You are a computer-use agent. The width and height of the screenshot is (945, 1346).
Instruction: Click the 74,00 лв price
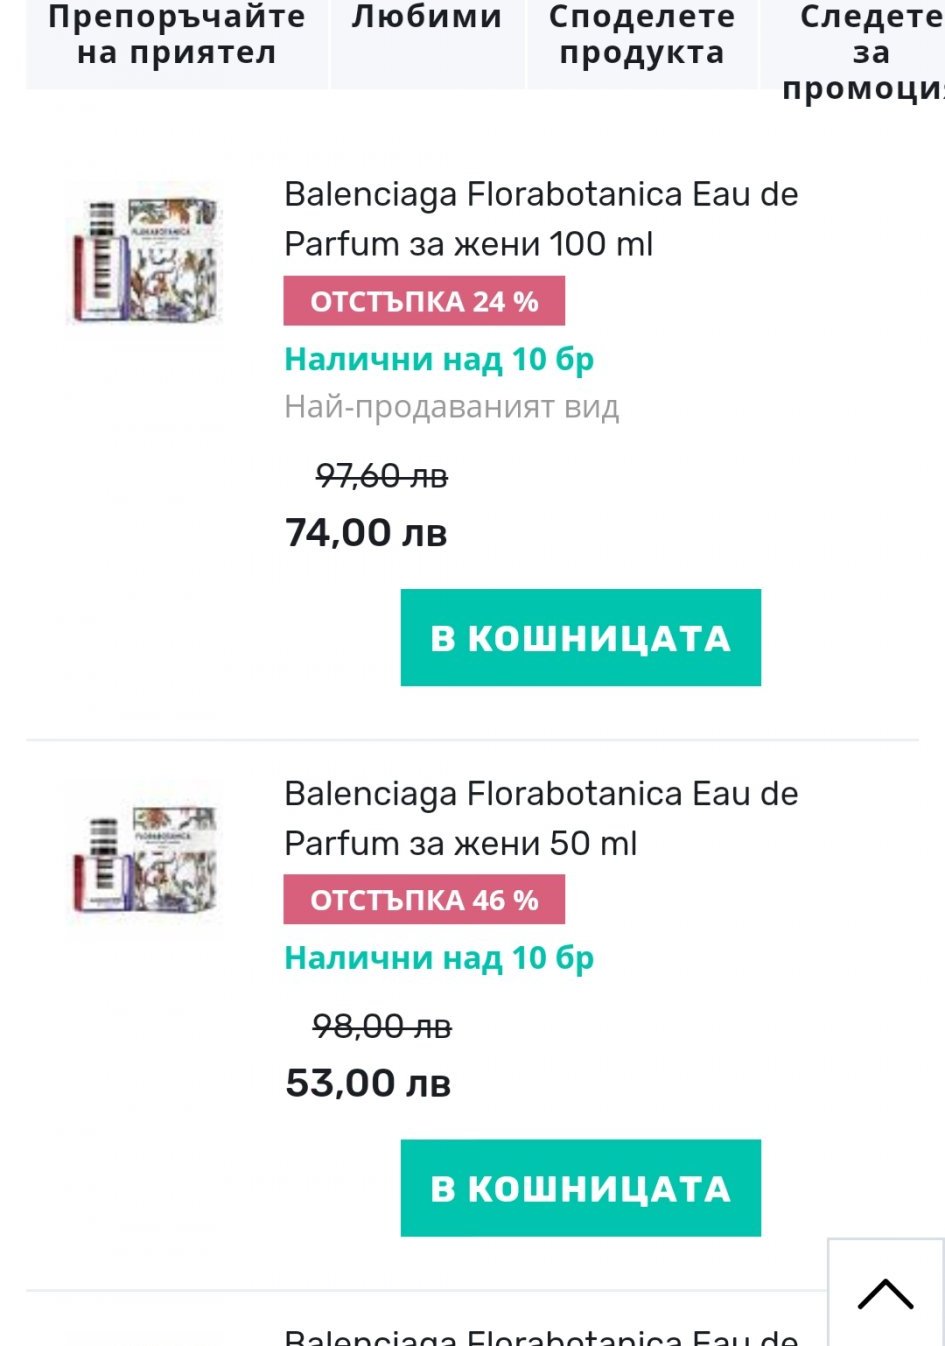coord(366,533)
